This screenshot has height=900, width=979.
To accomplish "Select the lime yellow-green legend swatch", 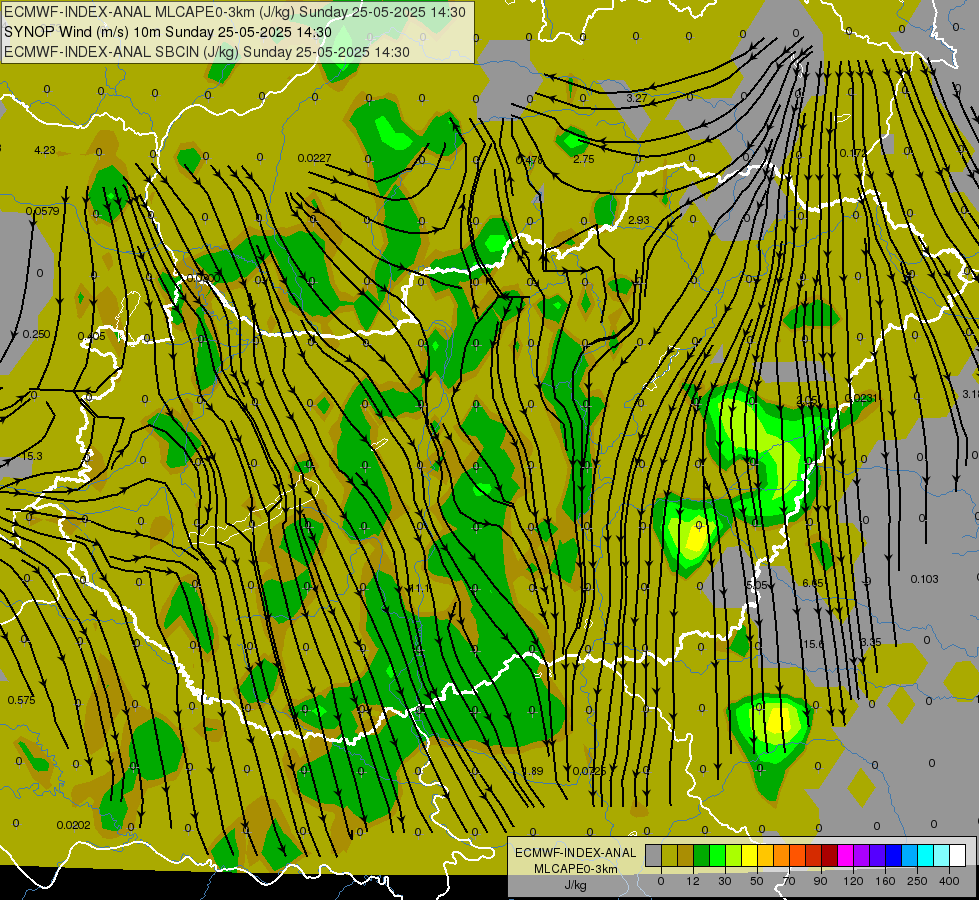I will point(734,855).
